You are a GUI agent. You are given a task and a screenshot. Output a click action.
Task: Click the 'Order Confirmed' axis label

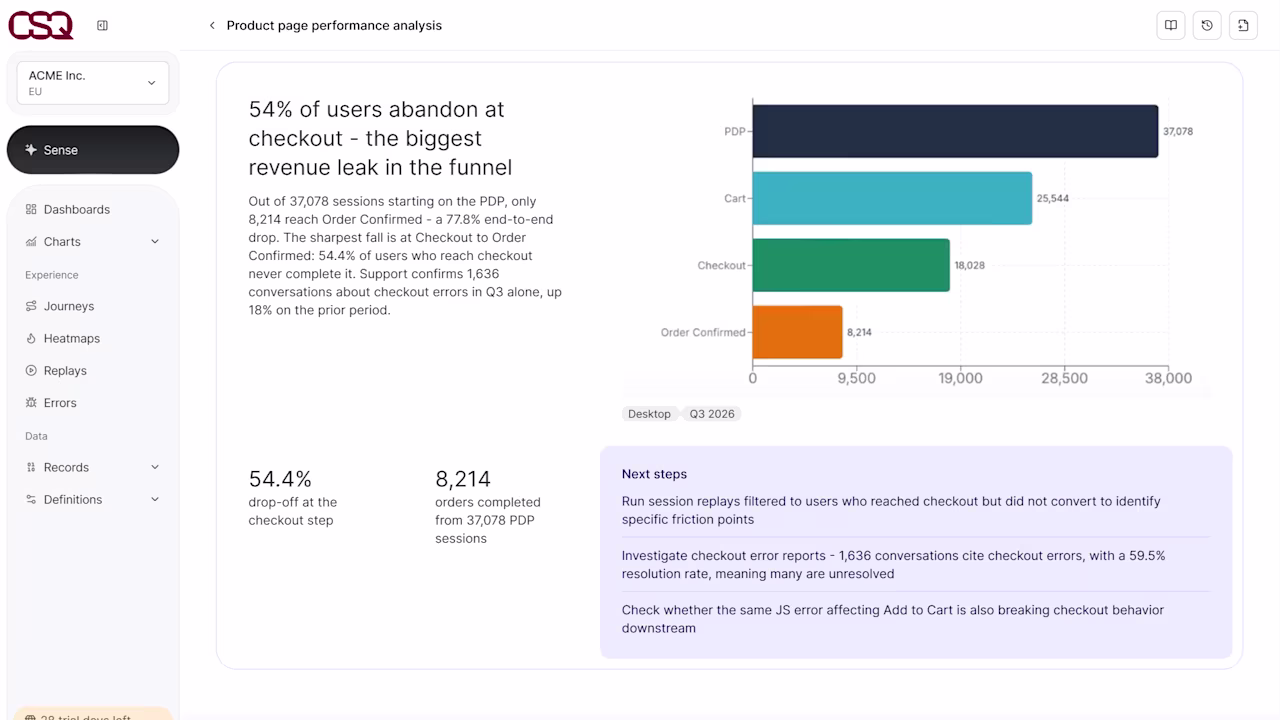coord(703,333)
